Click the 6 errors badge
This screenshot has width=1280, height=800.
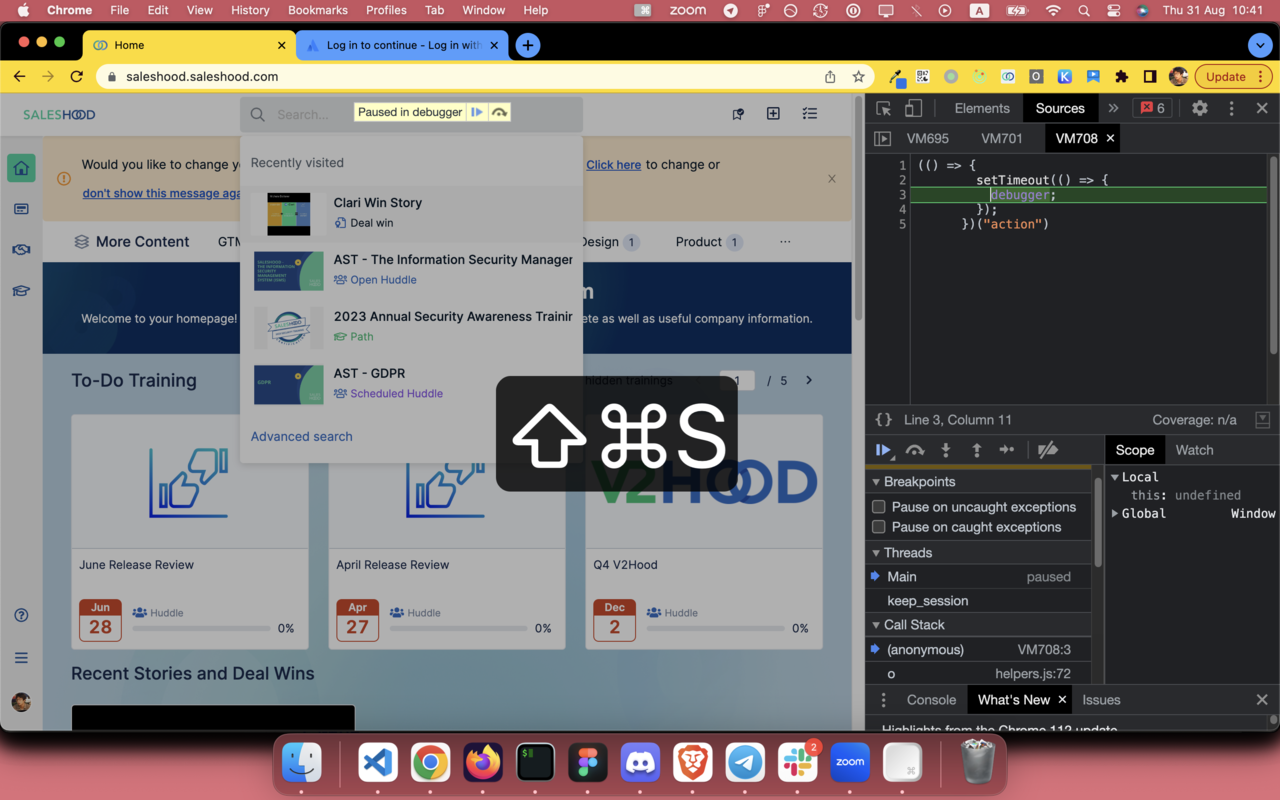point(1153,108)
